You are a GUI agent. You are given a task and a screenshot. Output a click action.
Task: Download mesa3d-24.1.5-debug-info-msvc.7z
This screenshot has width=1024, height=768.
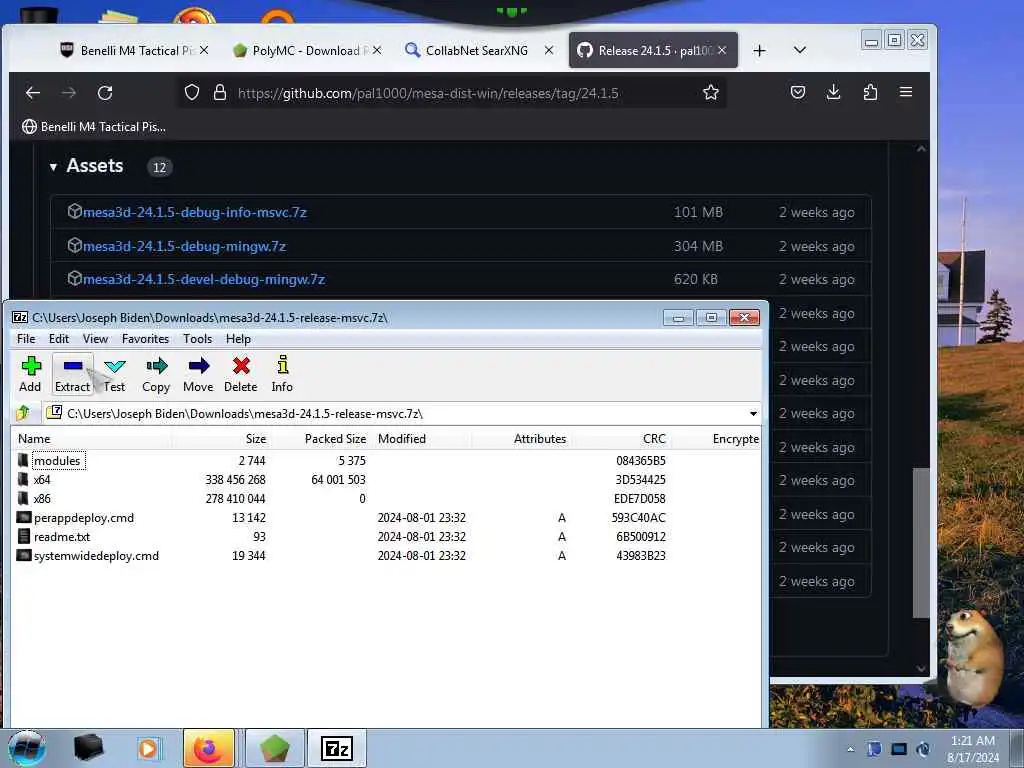click(195, 212)
